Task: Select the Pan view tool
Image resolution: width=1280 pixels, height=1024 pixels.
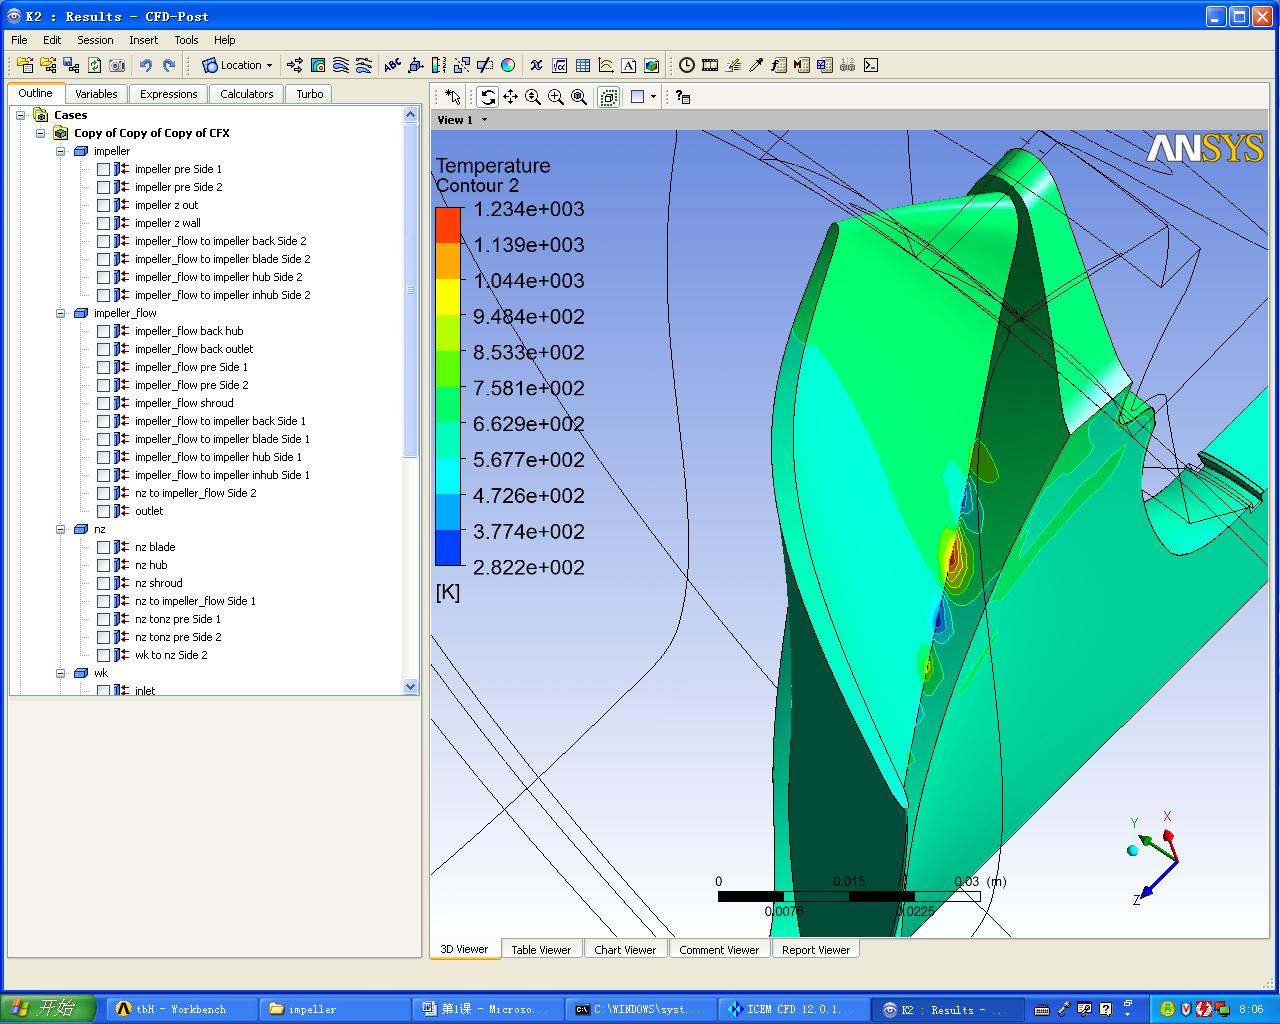Action: [510, 97]
